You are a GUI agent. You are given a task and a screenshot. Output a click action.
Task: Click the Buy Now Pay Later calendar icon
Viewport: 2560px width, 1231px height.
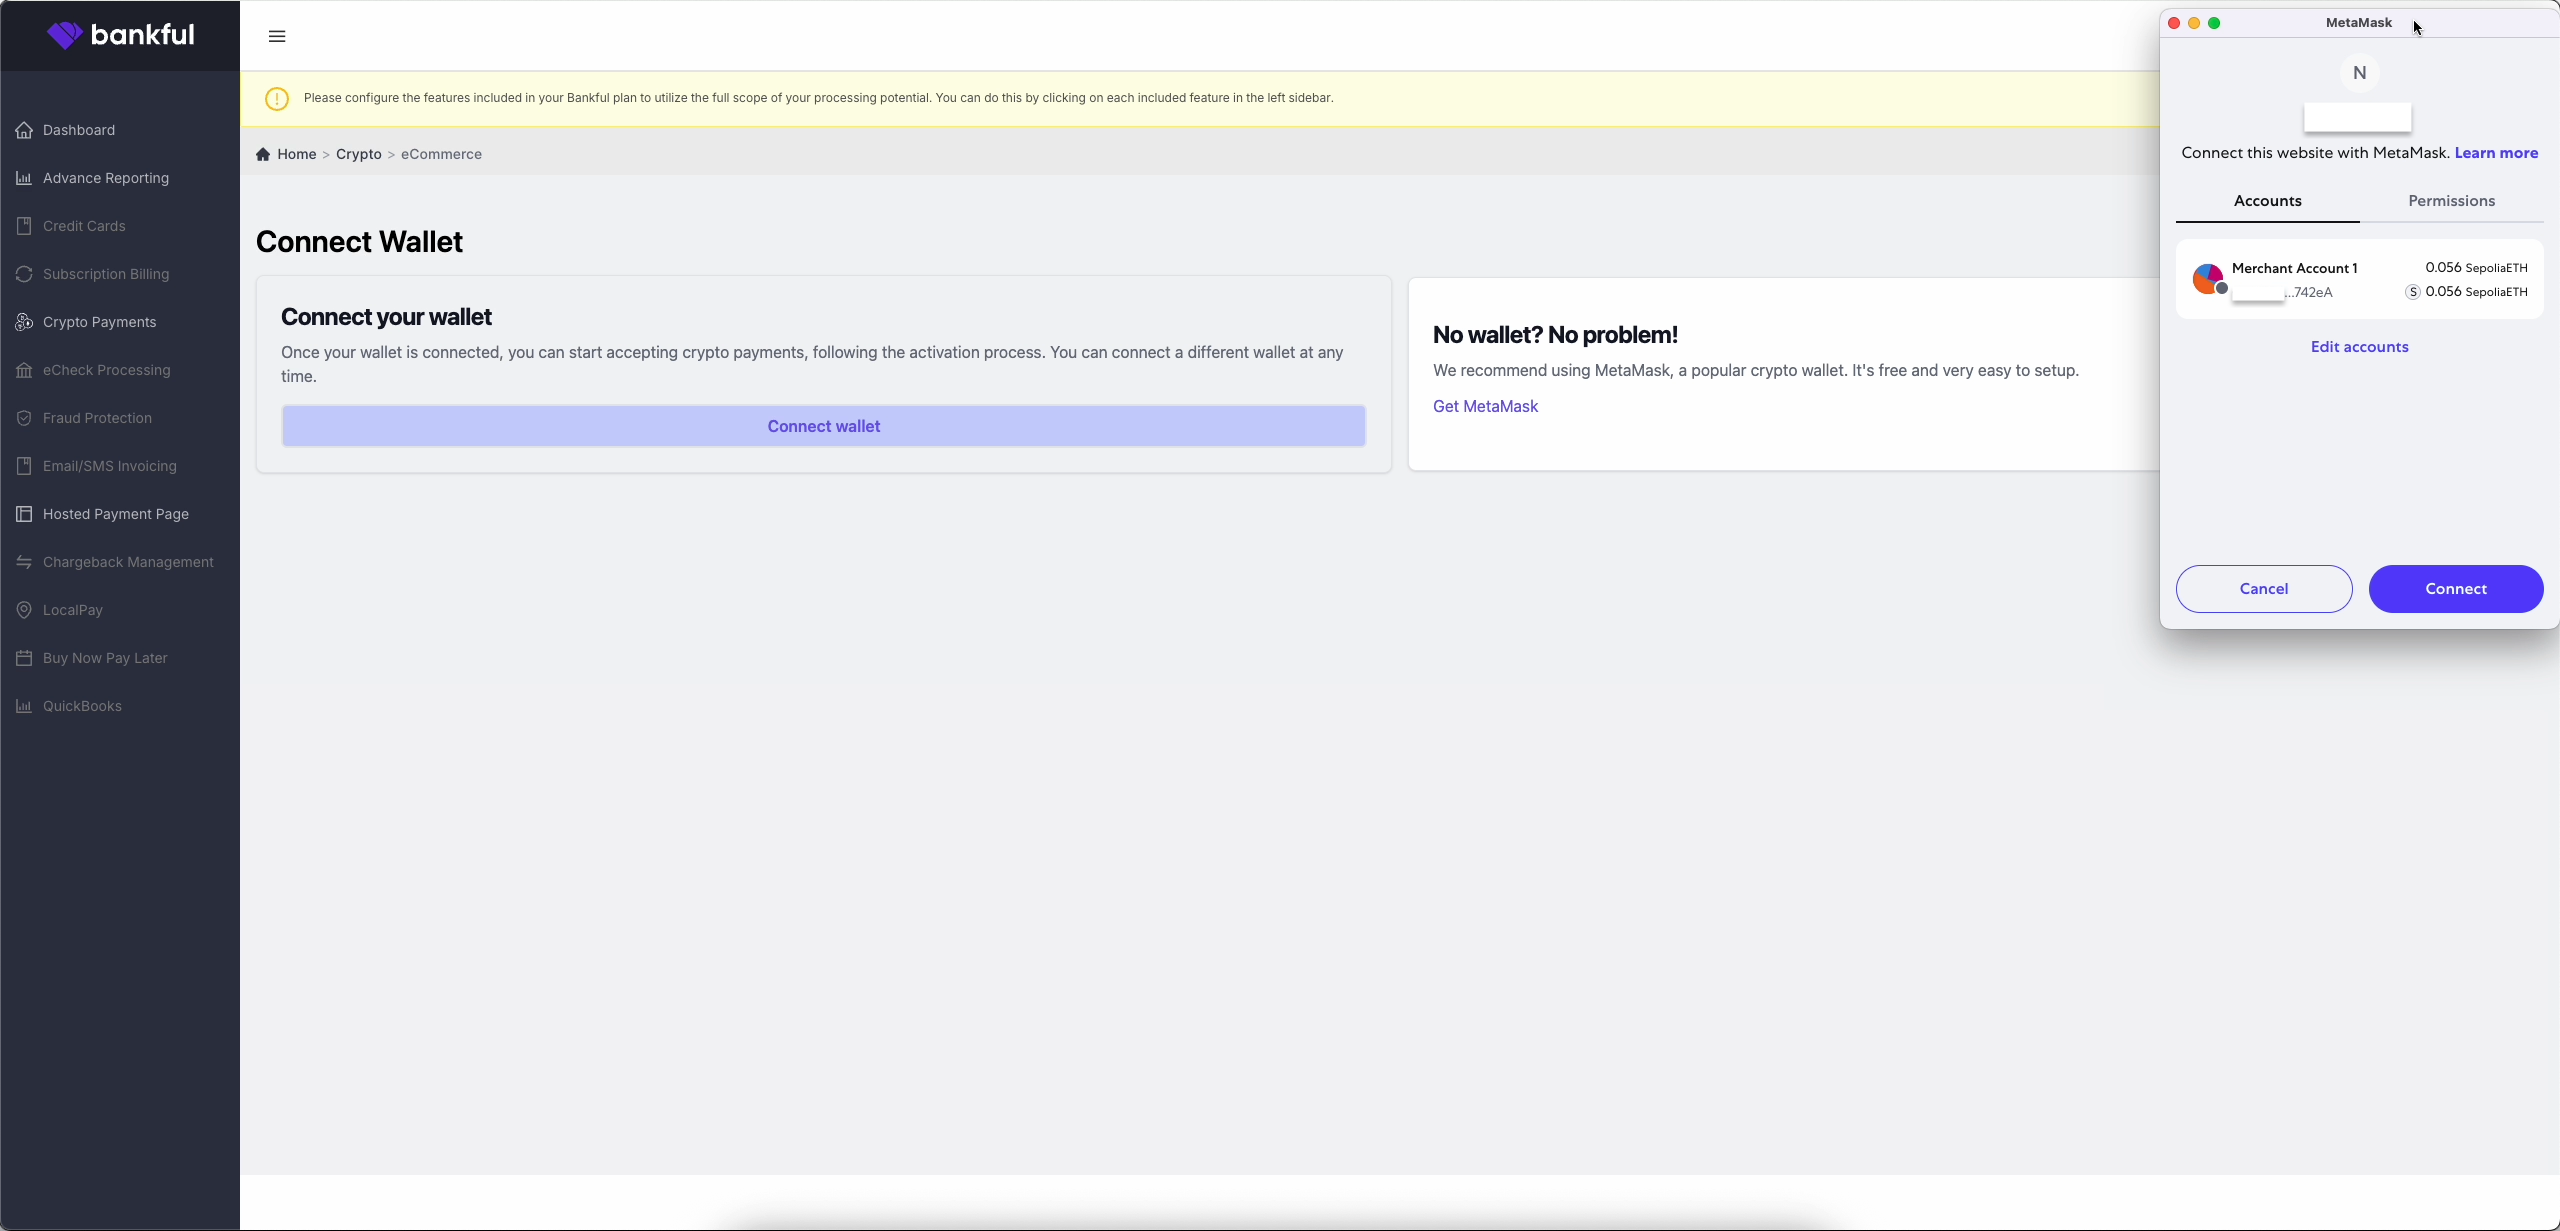click(x=24, y=658)
